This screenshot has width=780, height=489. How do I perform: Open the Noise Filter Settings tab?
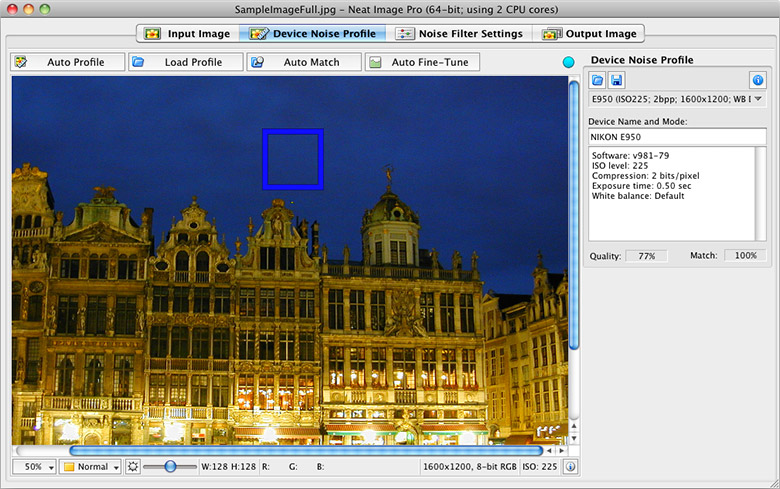pyautogui.click(x=459, y=34)
